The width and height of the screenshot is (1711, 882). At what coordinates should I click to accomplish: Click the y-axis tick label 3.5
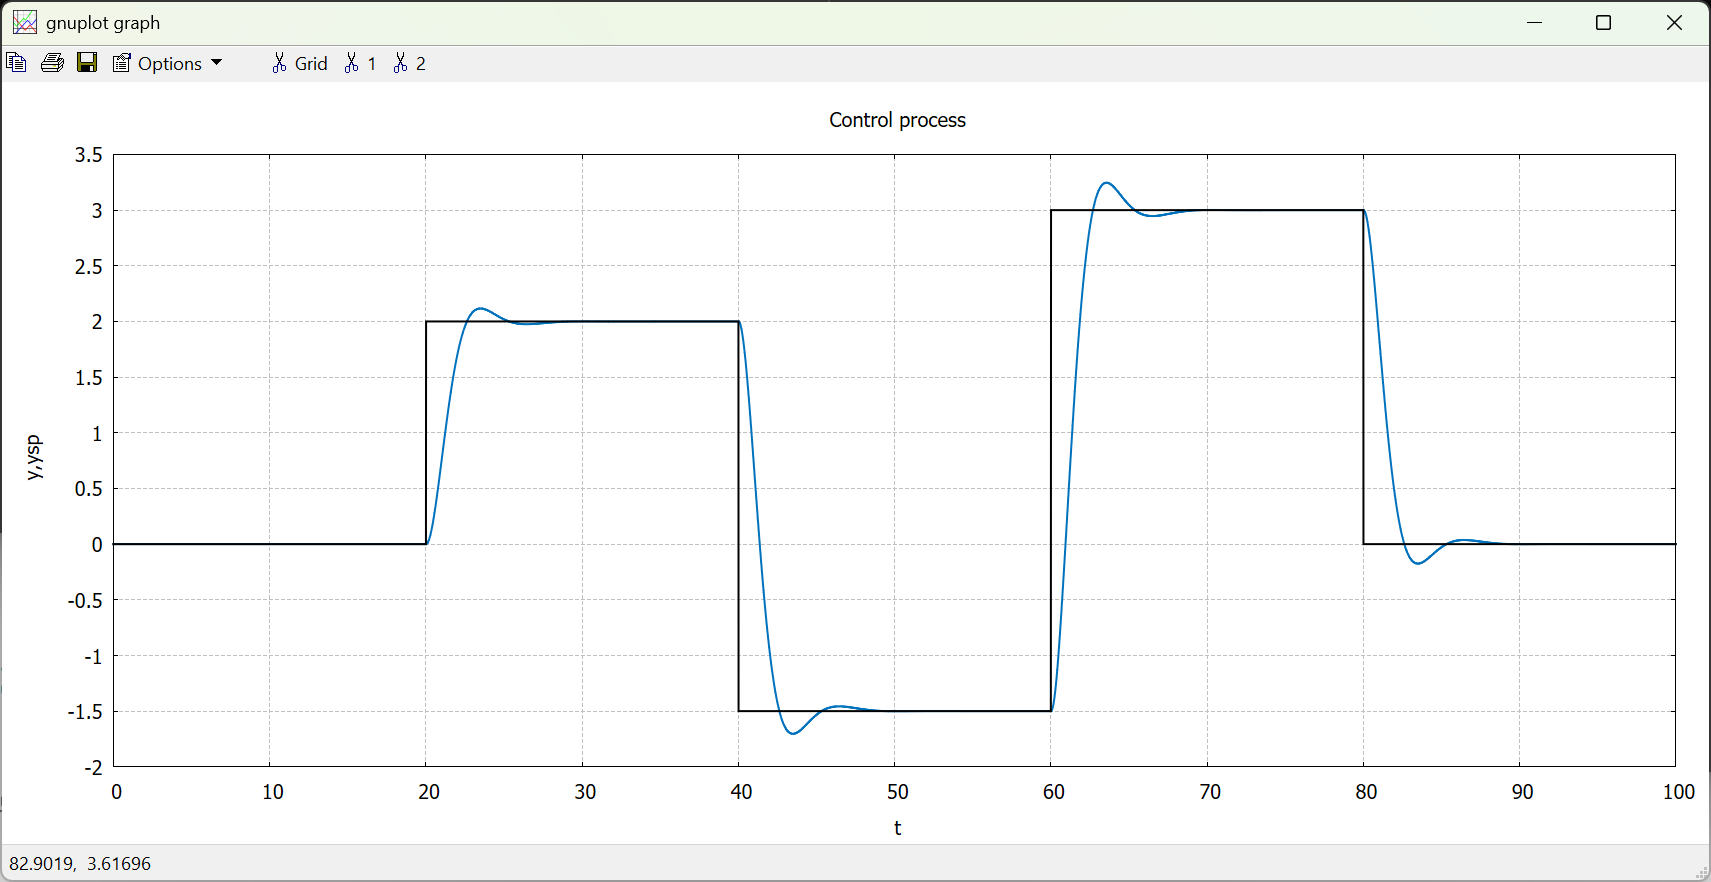tap(88, 155)
